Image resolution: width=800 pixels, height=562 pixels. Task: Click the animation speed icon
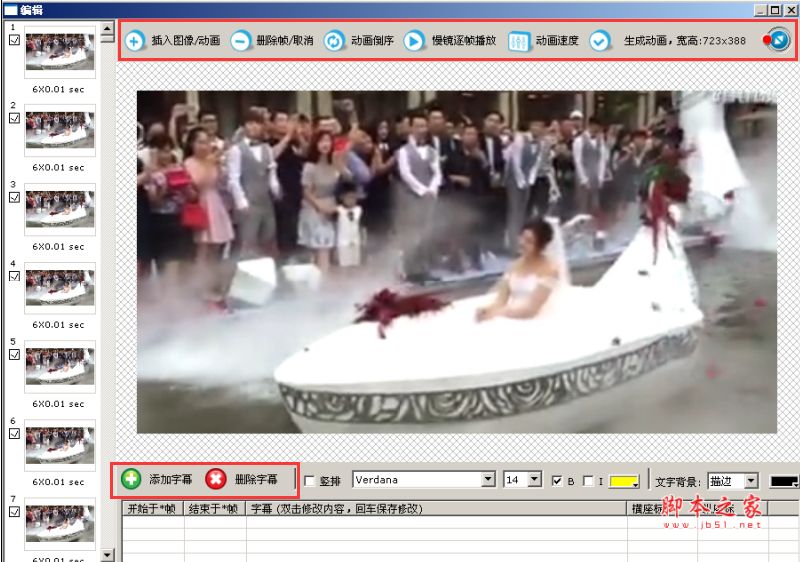click(x=518, y=41)
